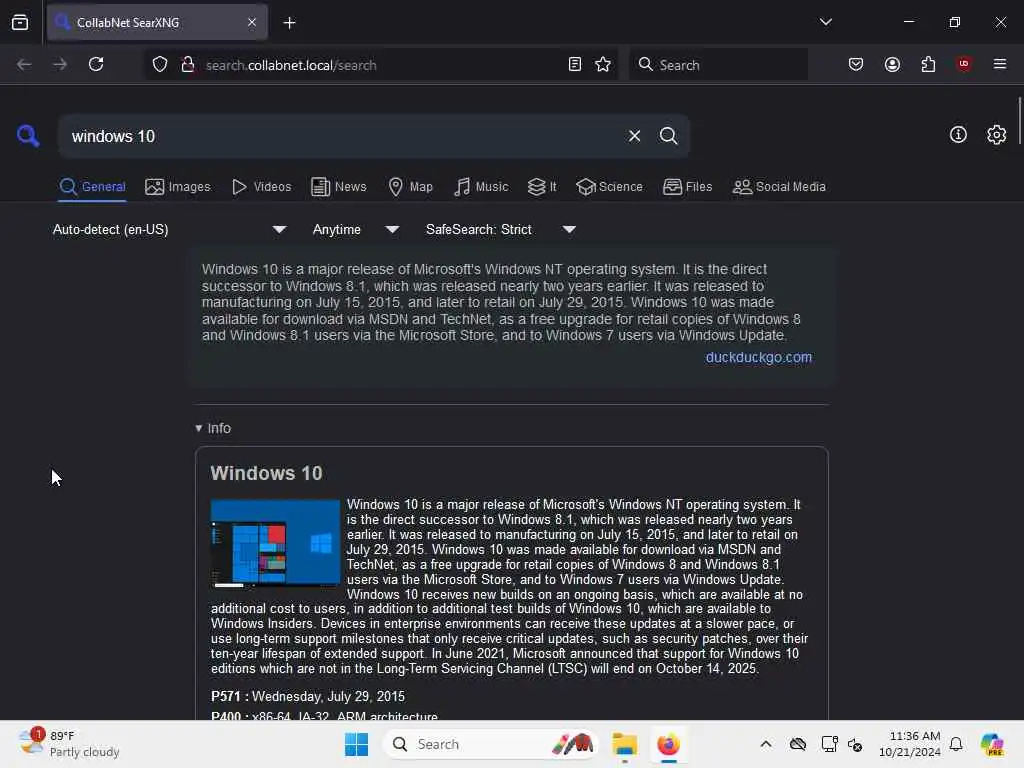Clear the search query with the X
Image resolution: width=1024 pixels, height=768 pixels.
coord(634,136)
